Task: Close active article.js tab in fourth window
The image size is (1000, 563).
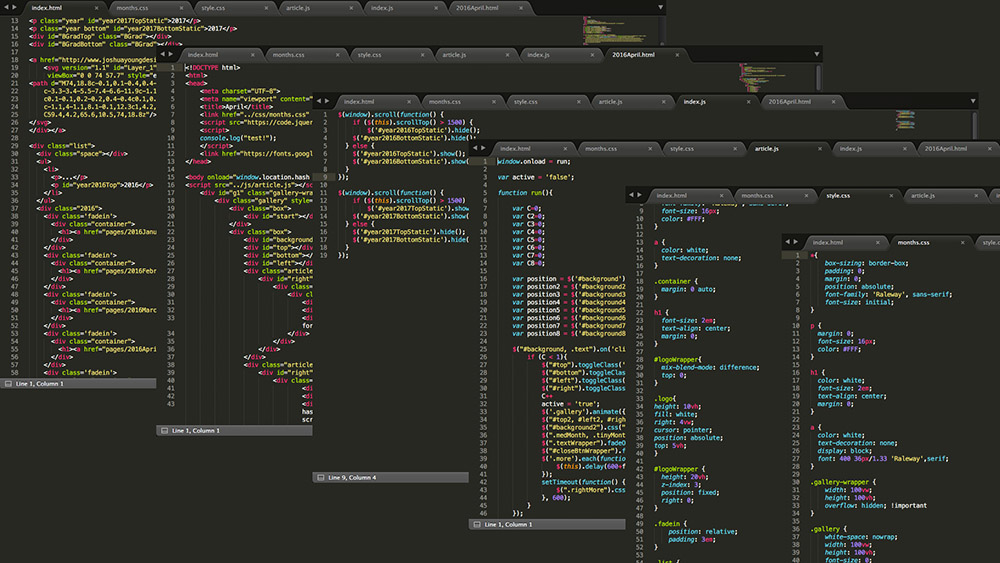Action: 820,149
